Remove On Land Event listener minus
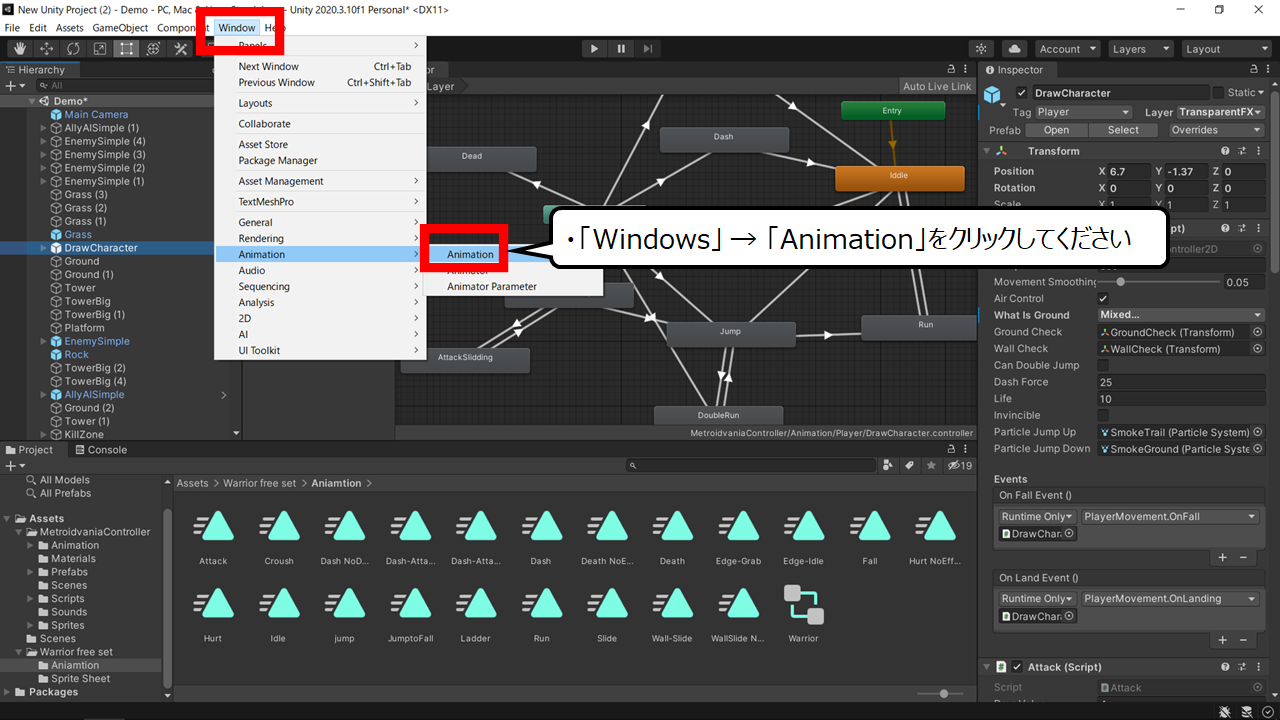 (1243, 639)
